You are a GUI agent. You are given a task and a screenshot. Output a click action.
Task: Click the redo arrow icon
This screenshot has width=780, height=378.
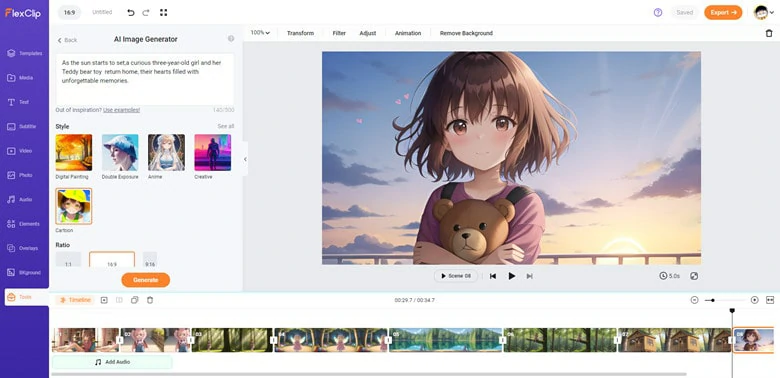pos(146,12)
